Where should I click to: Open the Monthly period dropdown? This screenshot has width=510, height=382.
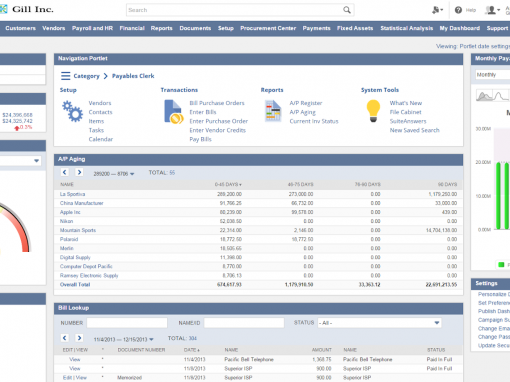493,75
